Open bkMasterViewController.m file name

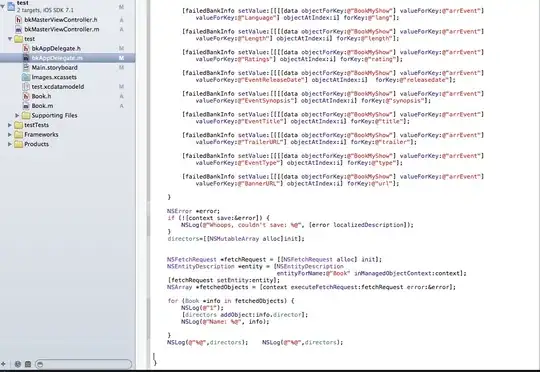point(62,30)
